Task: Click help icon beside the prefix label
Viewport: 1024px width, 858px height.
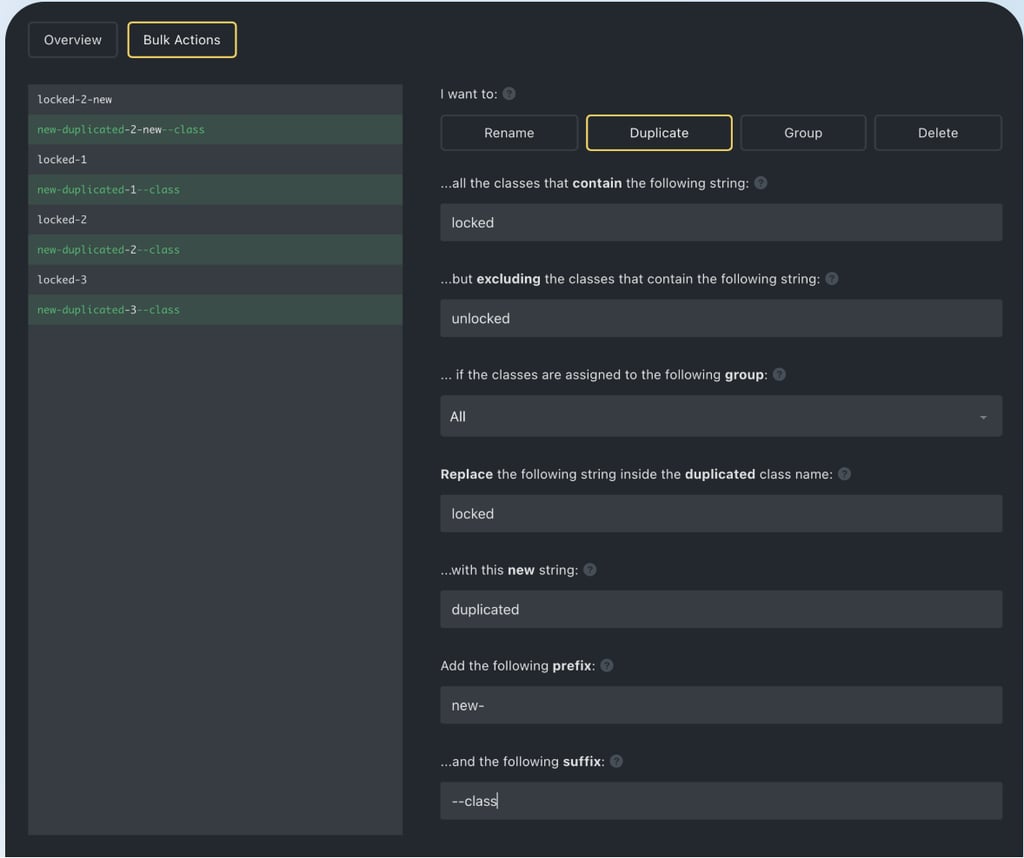Action: pos(607,665)
